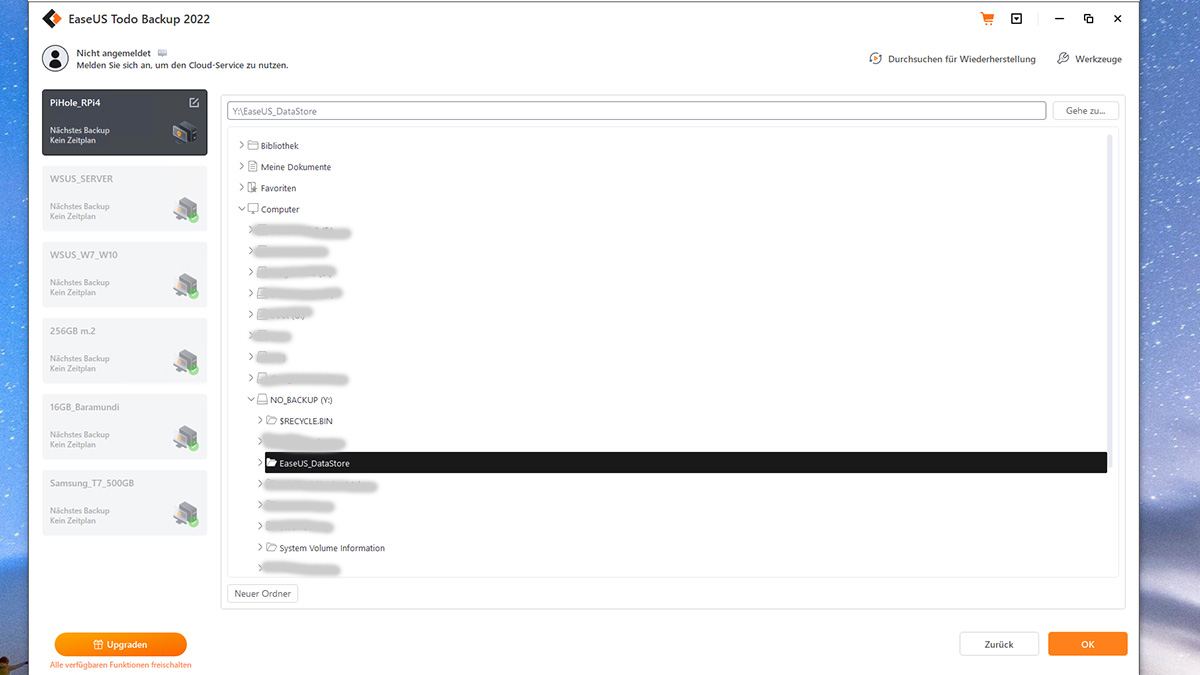Image resolution: width=1200 pixels, height=675 pixels.
Task: Select the WSUS_W7_W10 backup task
Action: (125, 274)
